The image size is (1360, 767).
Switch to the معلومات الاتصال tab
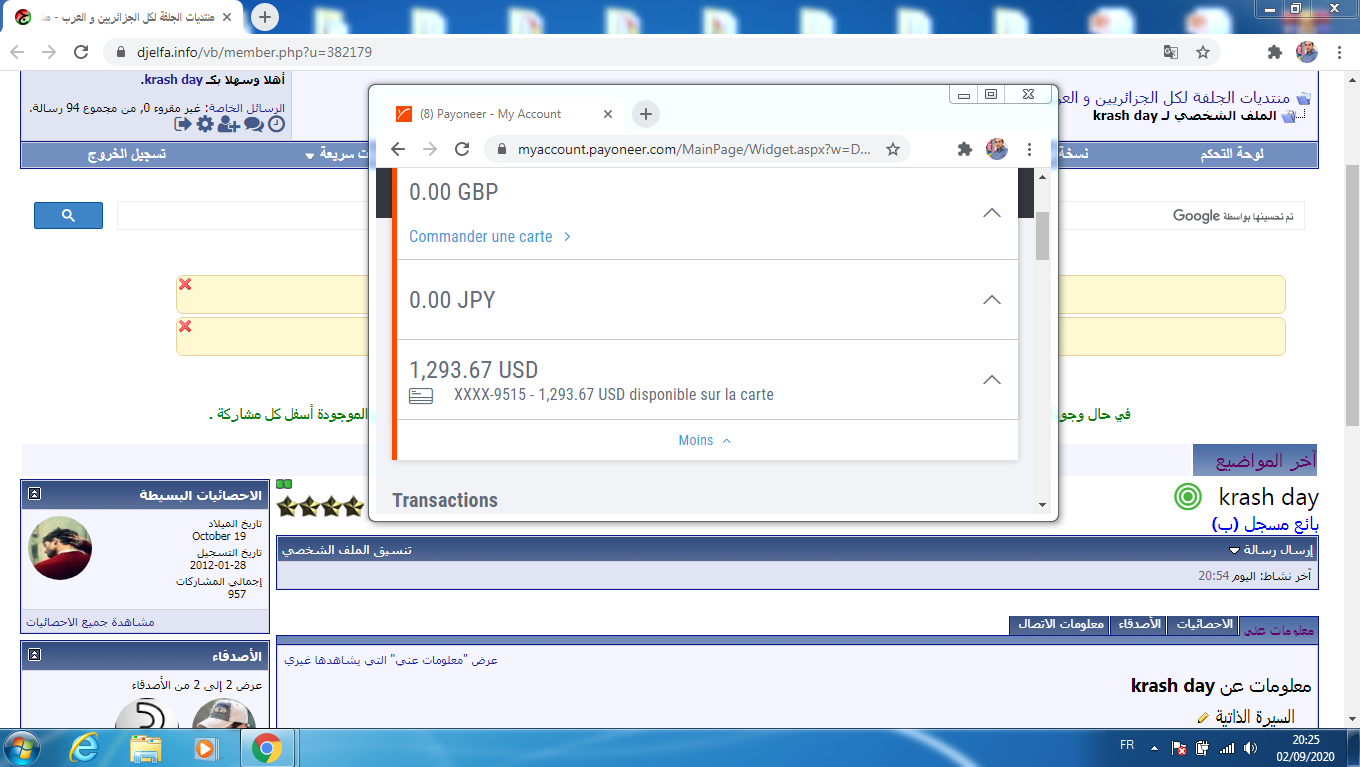1058,624
